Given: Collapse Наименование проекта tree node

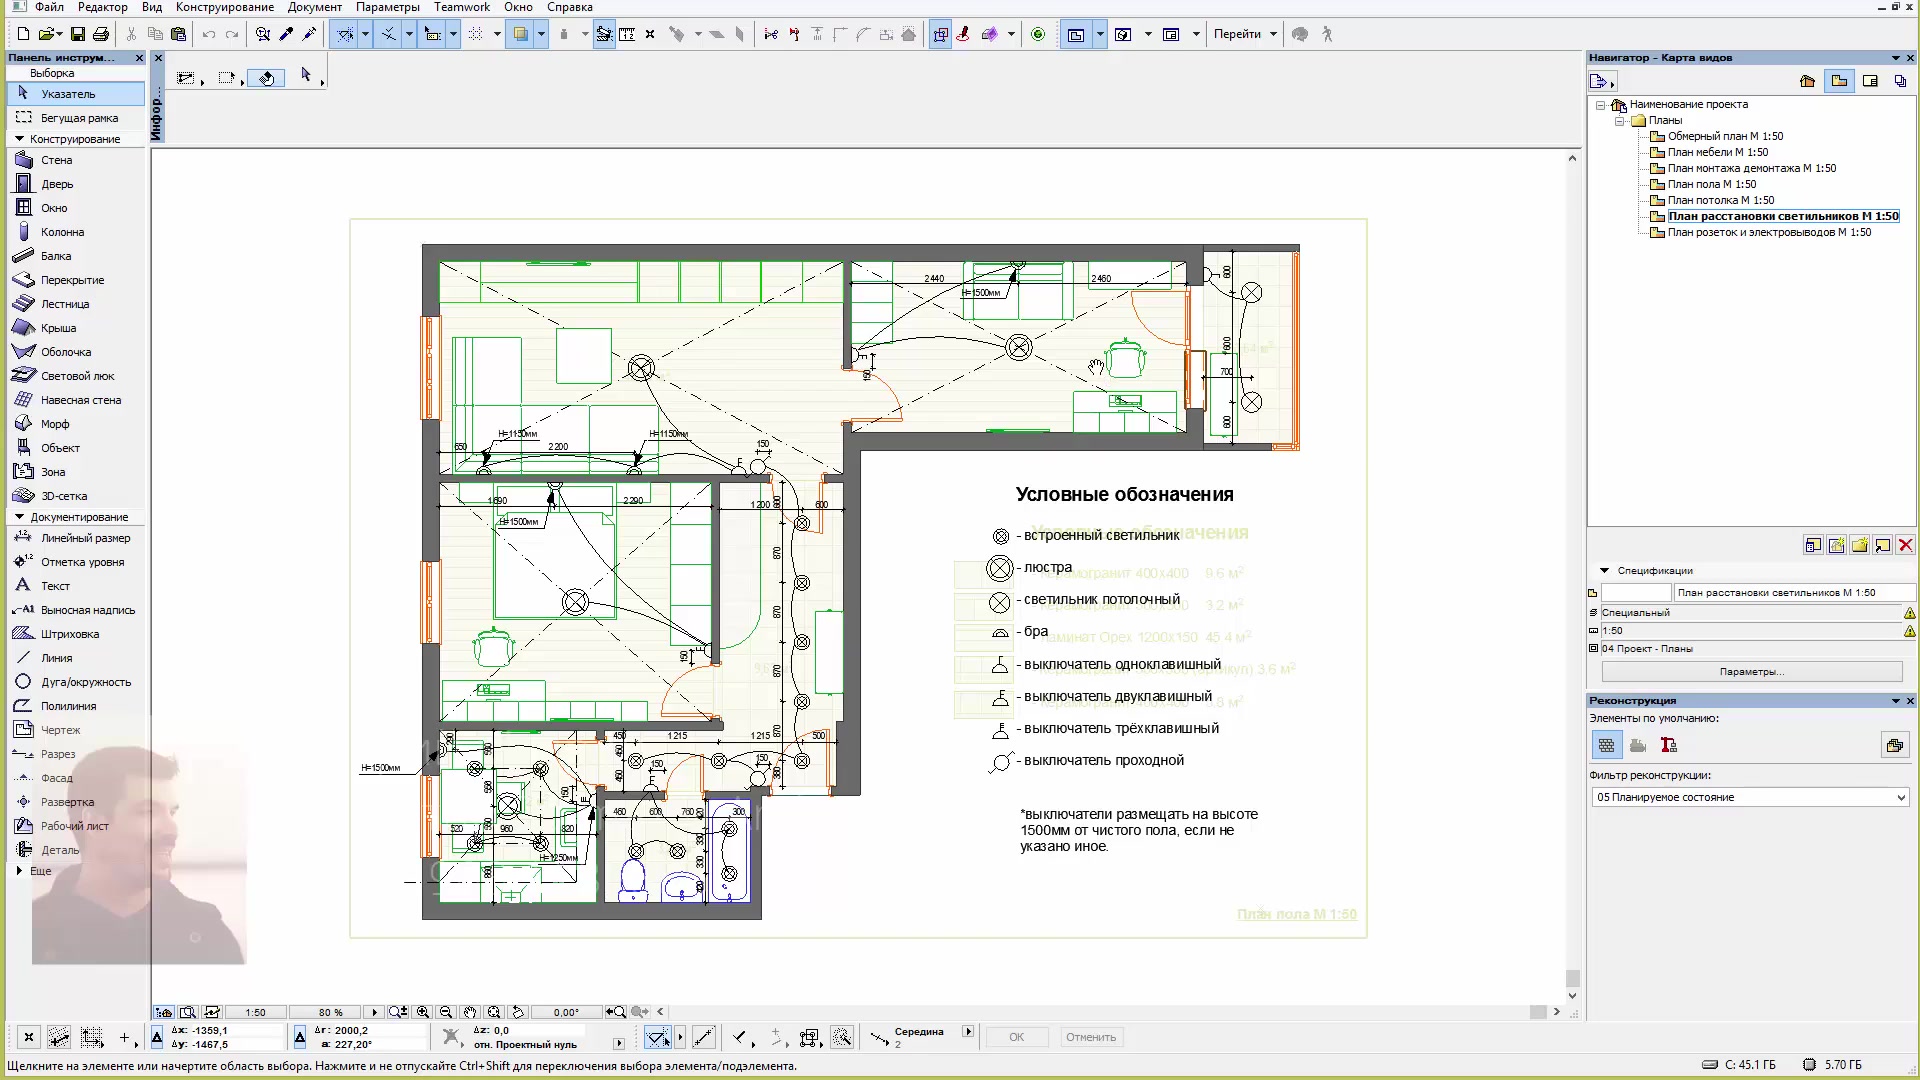Looking at the screenshot, I should pos(1601,104).
